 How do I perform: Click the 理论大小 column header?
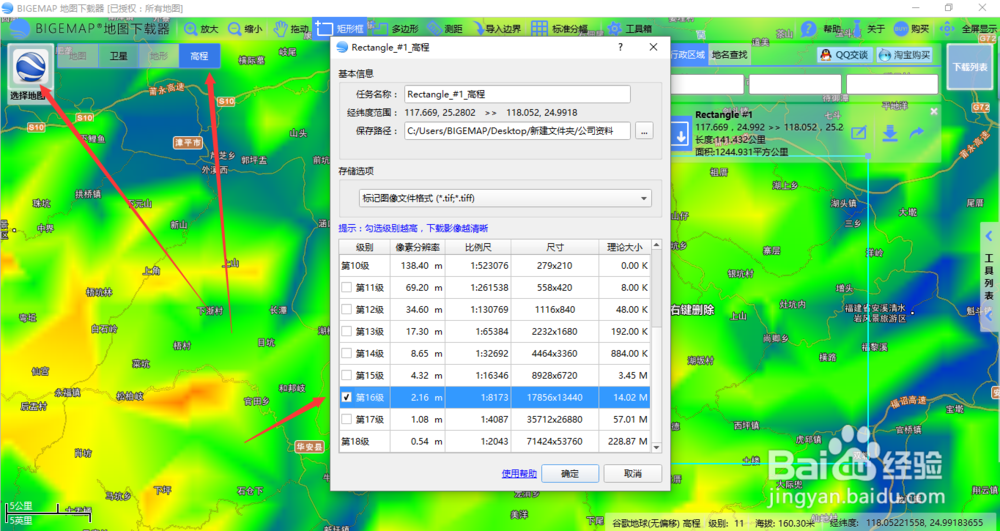[x=624, y=247]
